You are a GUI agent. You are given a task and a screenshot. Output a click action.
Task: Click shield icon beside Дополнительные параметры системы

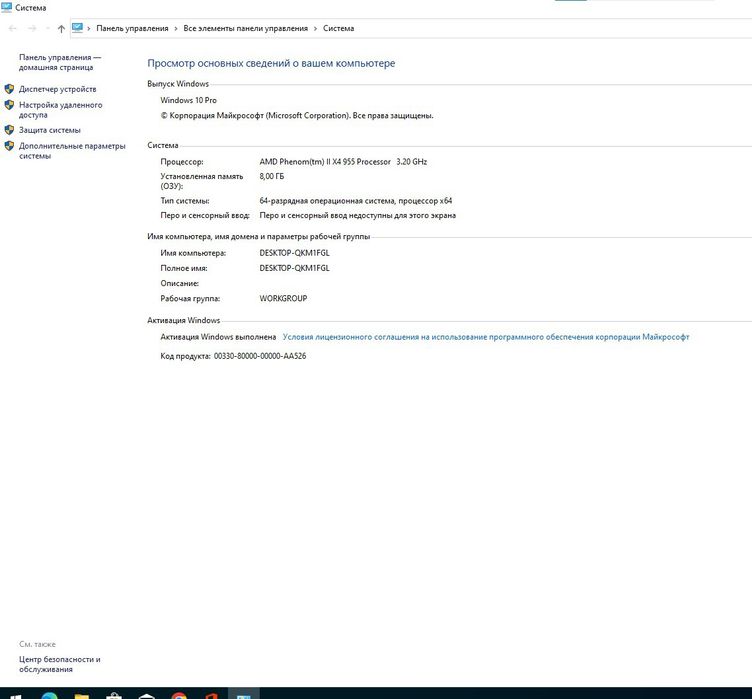[9, 145]
